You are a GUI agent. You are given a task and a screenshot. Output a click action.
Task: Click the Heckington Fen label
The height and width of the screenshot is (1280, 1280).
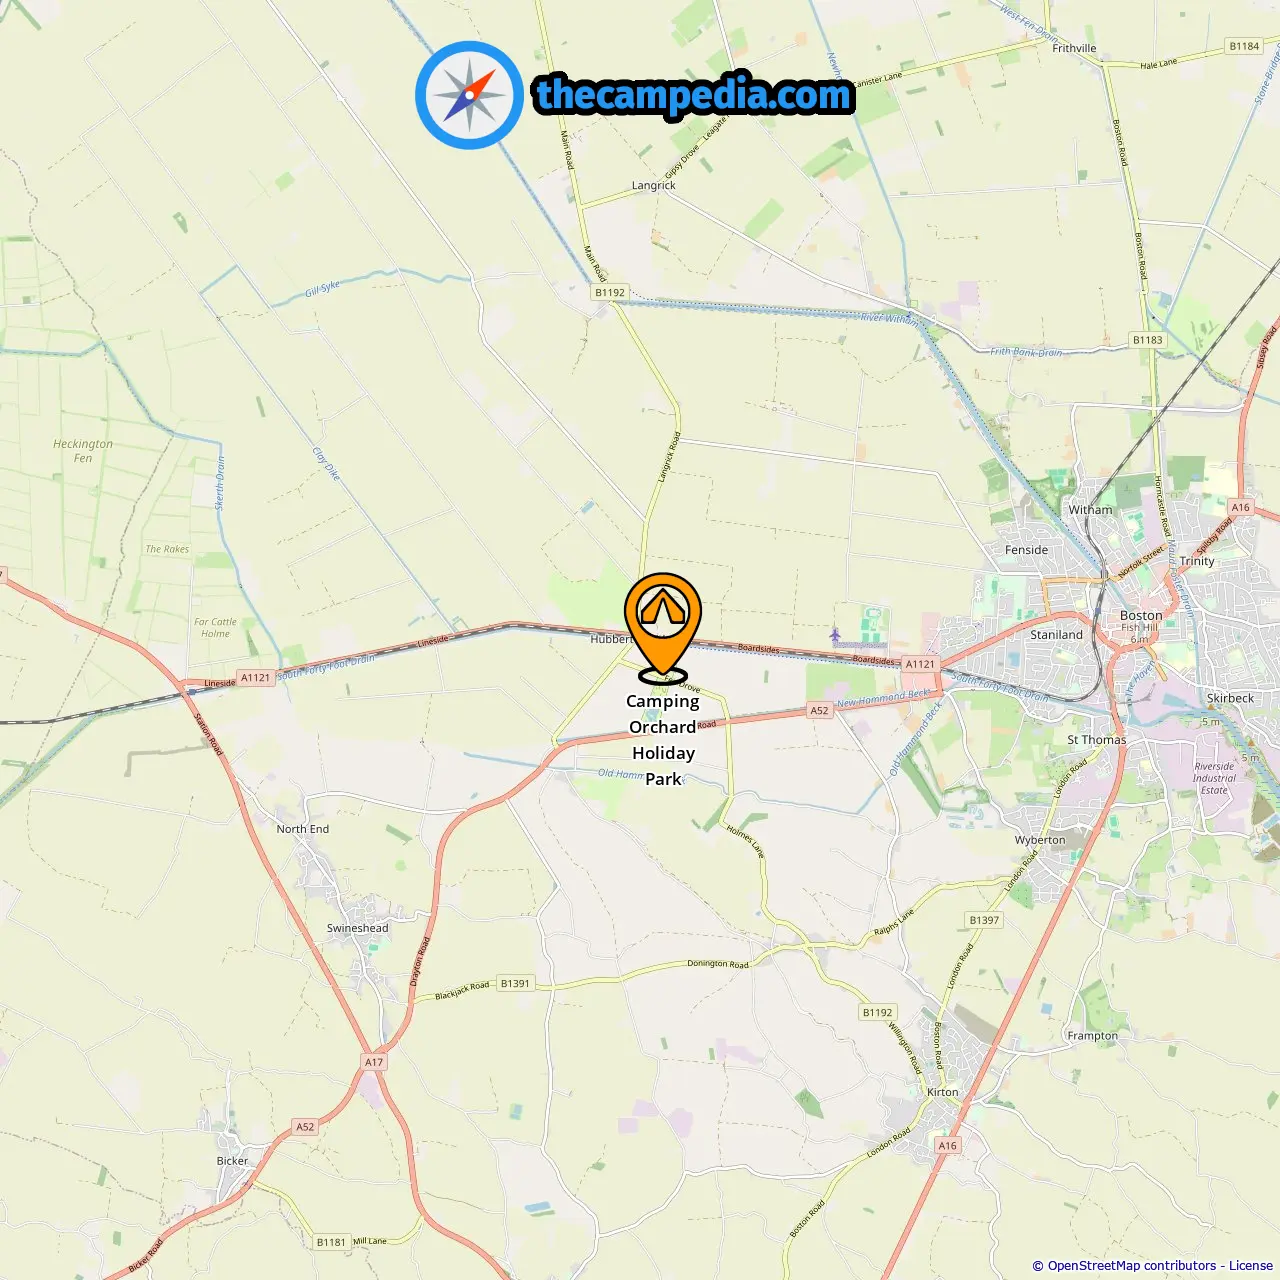[83, 451]
